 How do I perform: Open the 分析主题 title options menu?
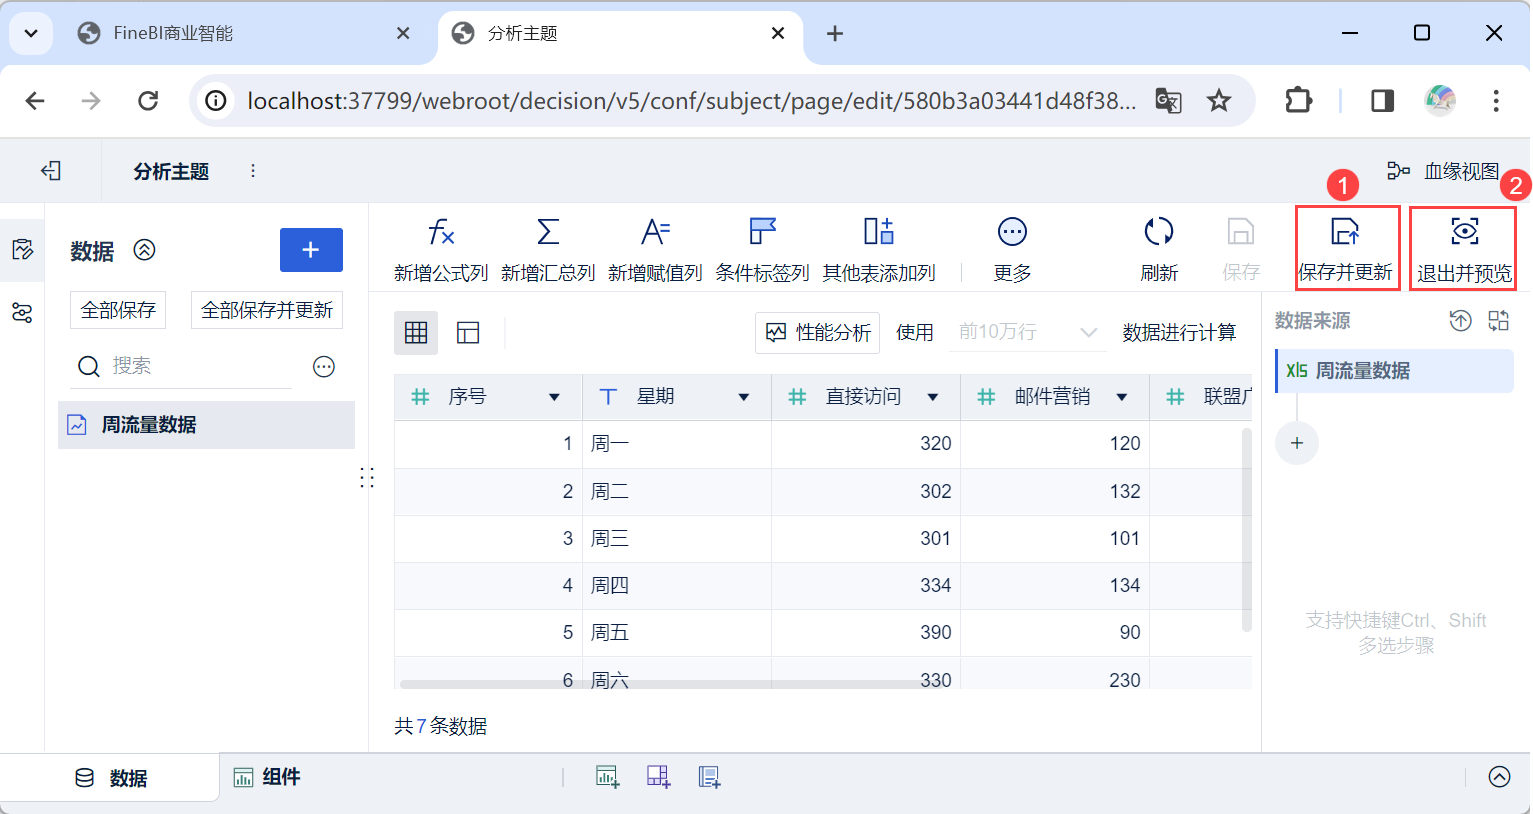point(253,171)
